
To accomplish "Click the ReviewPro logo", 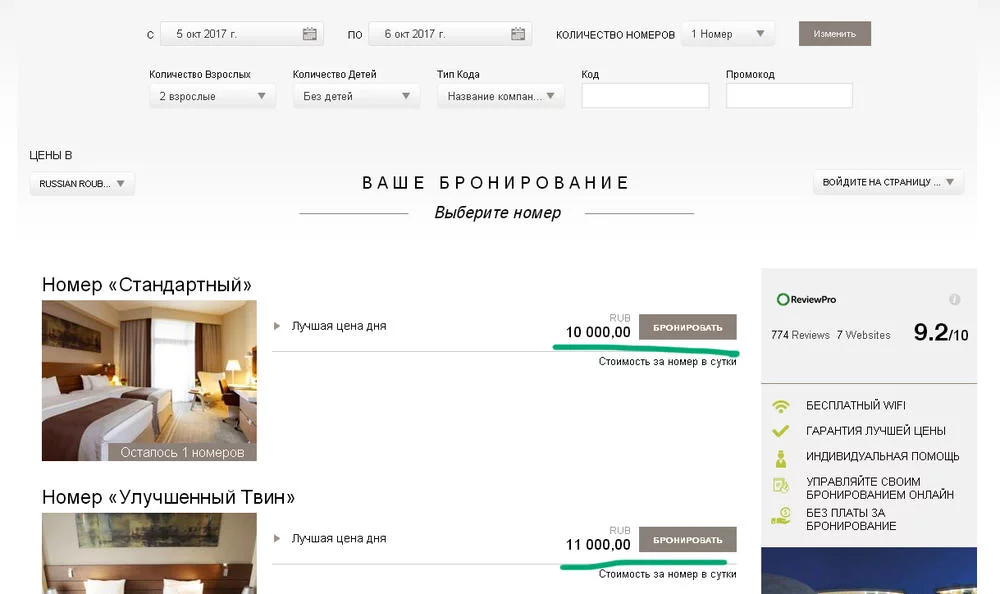I will tap(806, 299).
